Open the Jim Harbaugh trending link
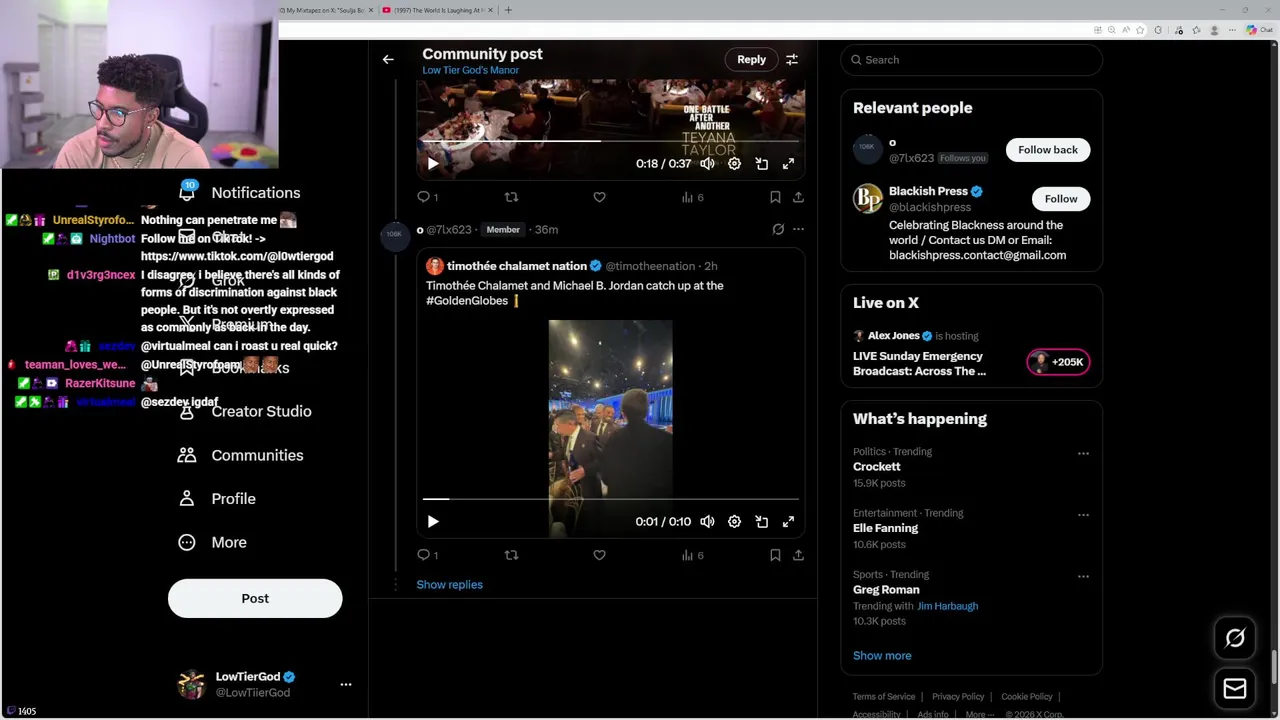The width and height of the screenshot is (1280, 720). pyautogui.click(x=947, y=606)
